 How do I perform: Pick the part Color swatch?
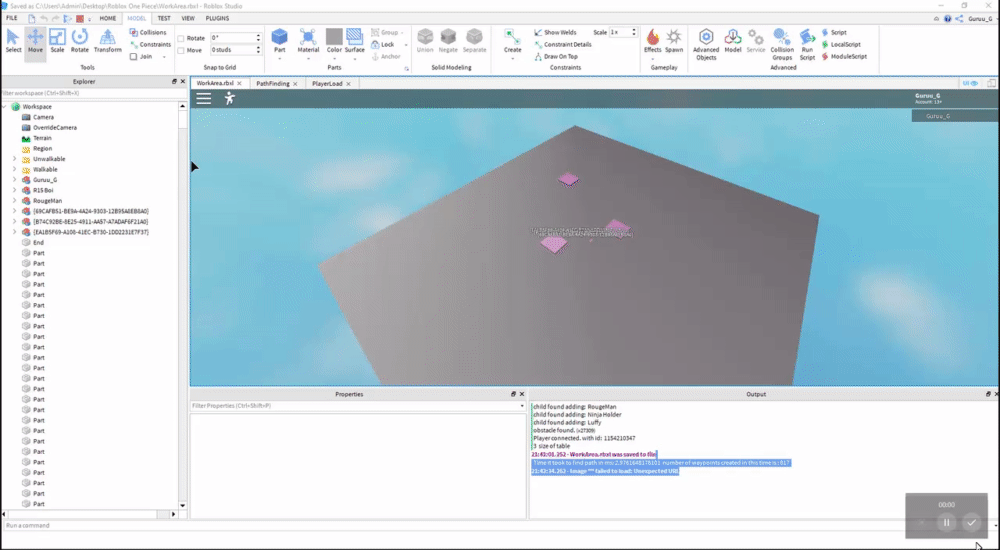click(334, 36)
